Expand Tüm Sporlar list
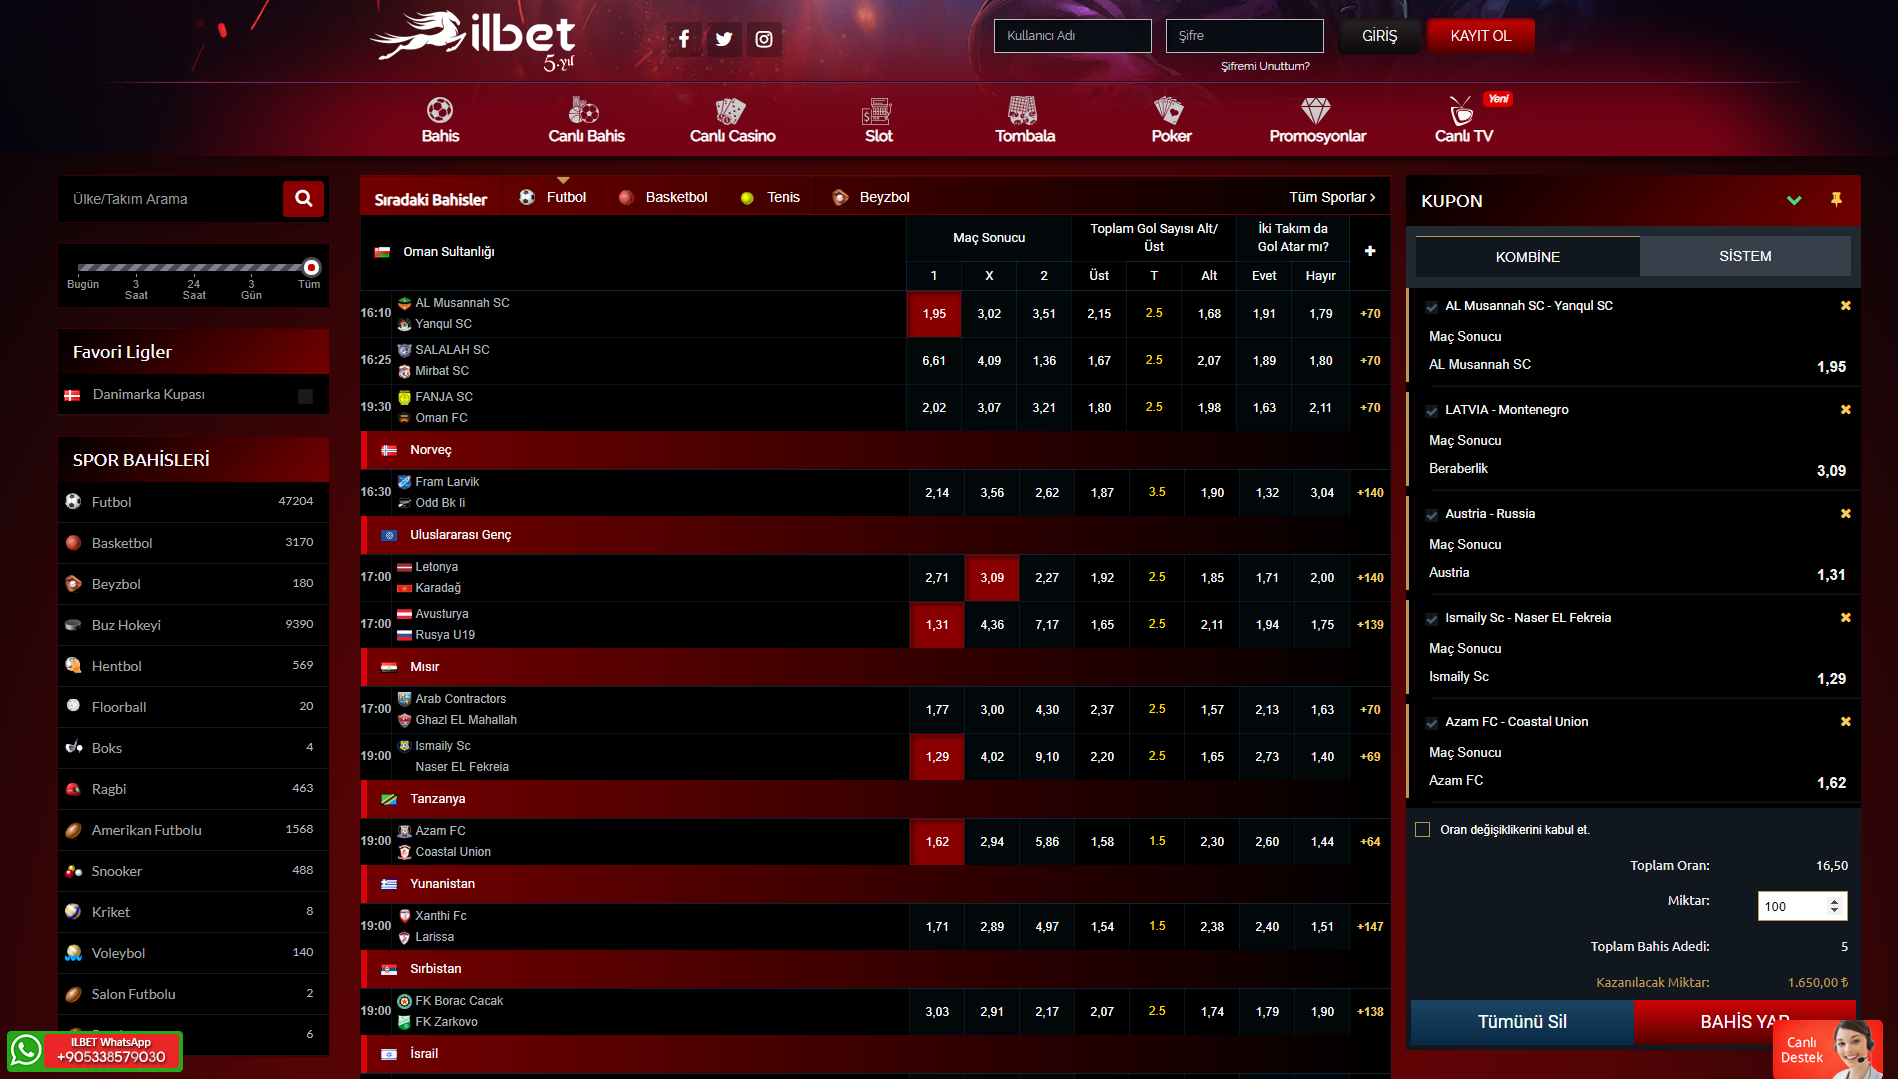This screenshot has width=1898, height=1079. tap(1331, 197)
